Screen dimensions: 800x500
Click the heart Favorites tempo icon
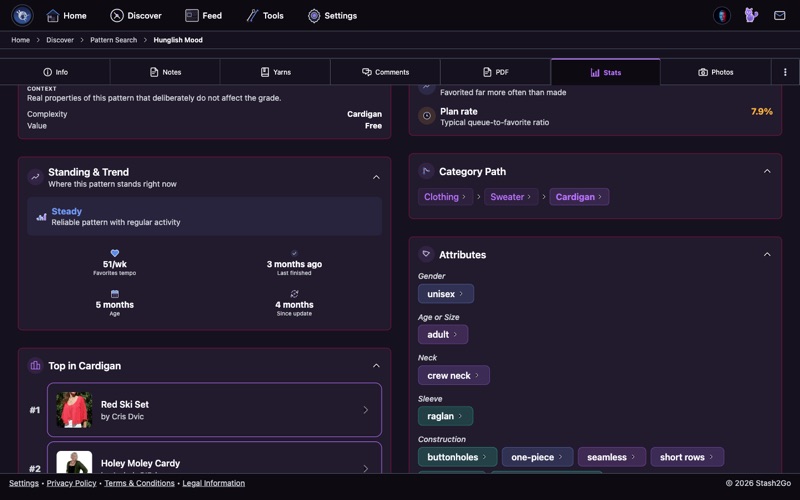pyautogui.click(x=115, y=253)
